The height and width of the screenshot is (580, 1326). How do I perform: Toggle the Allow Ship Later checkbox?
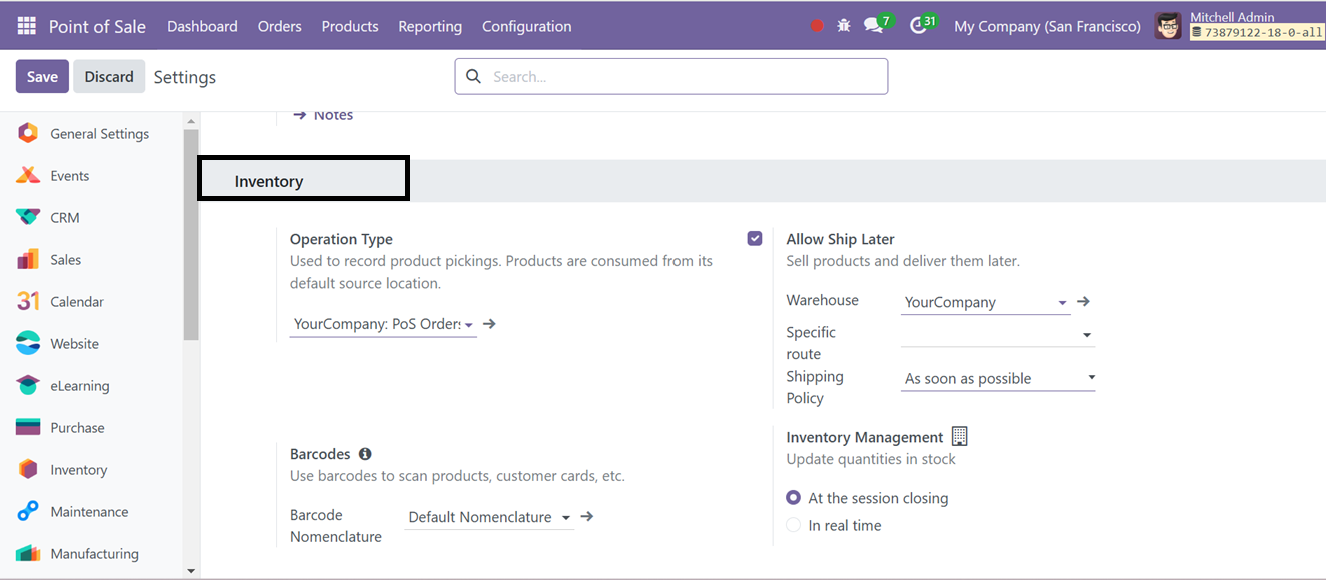pyautogui.click(x=755, y=238)
